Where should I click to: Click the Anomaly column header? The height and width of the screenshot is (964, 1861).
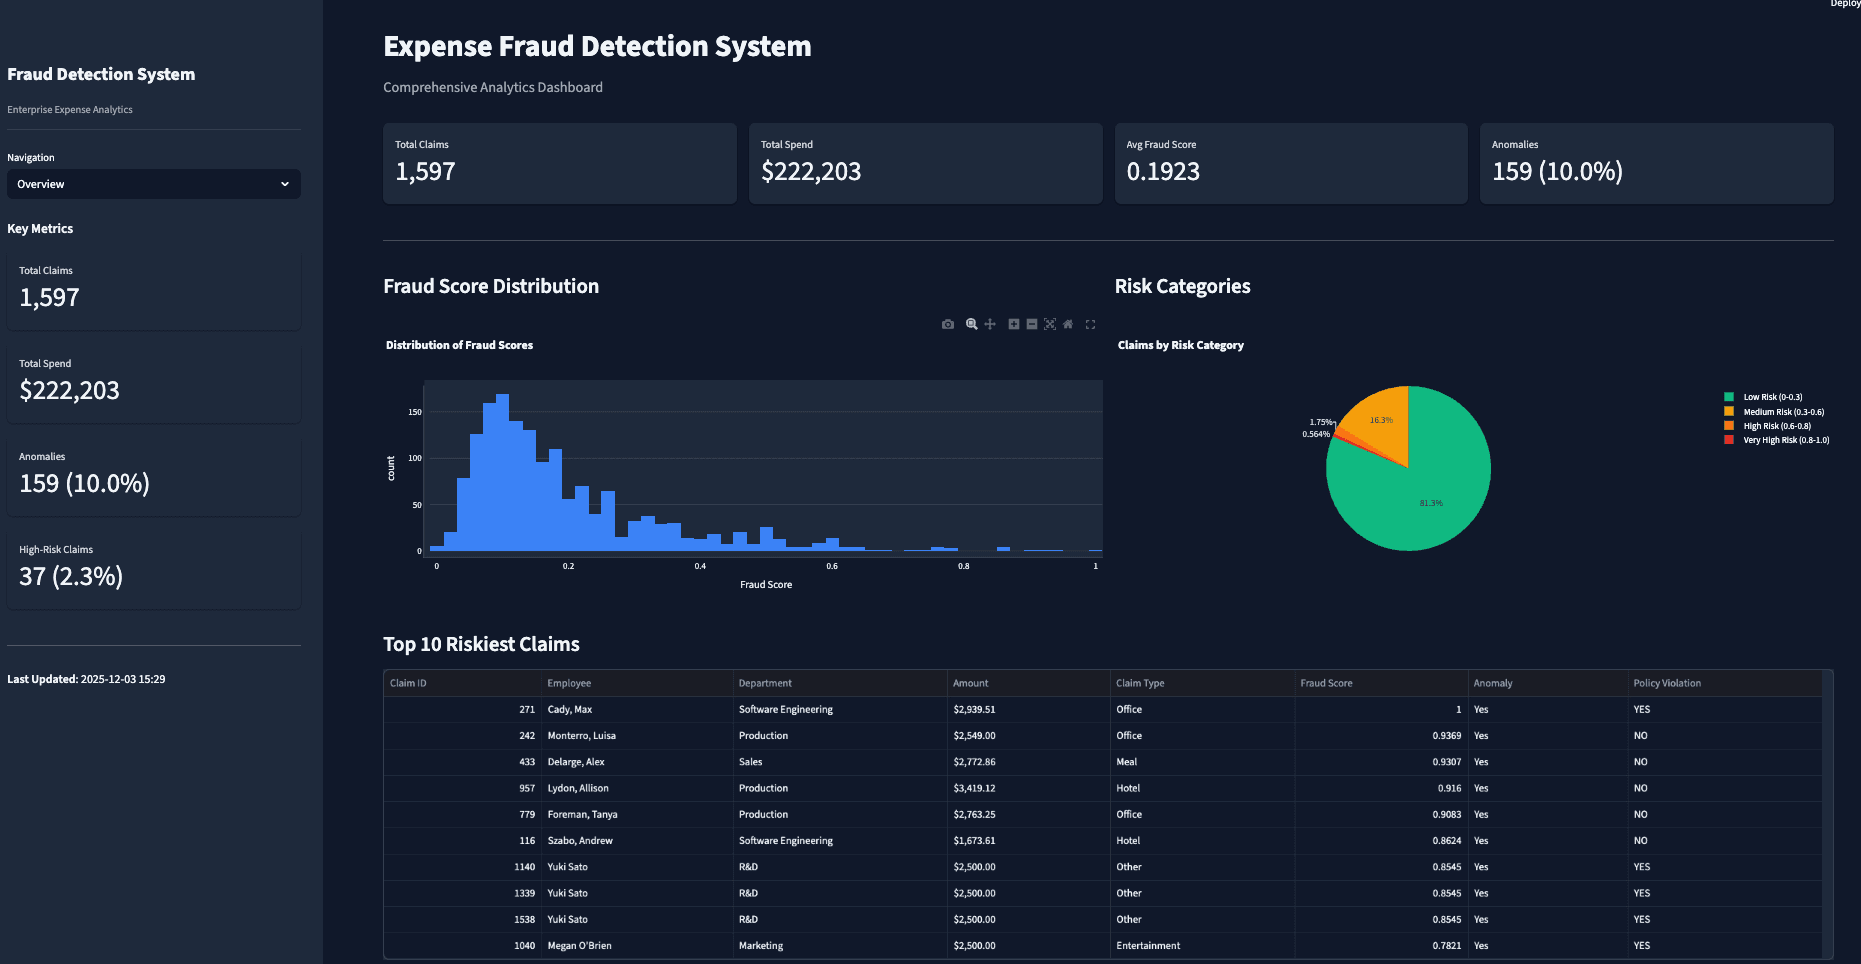(1548, 683)
